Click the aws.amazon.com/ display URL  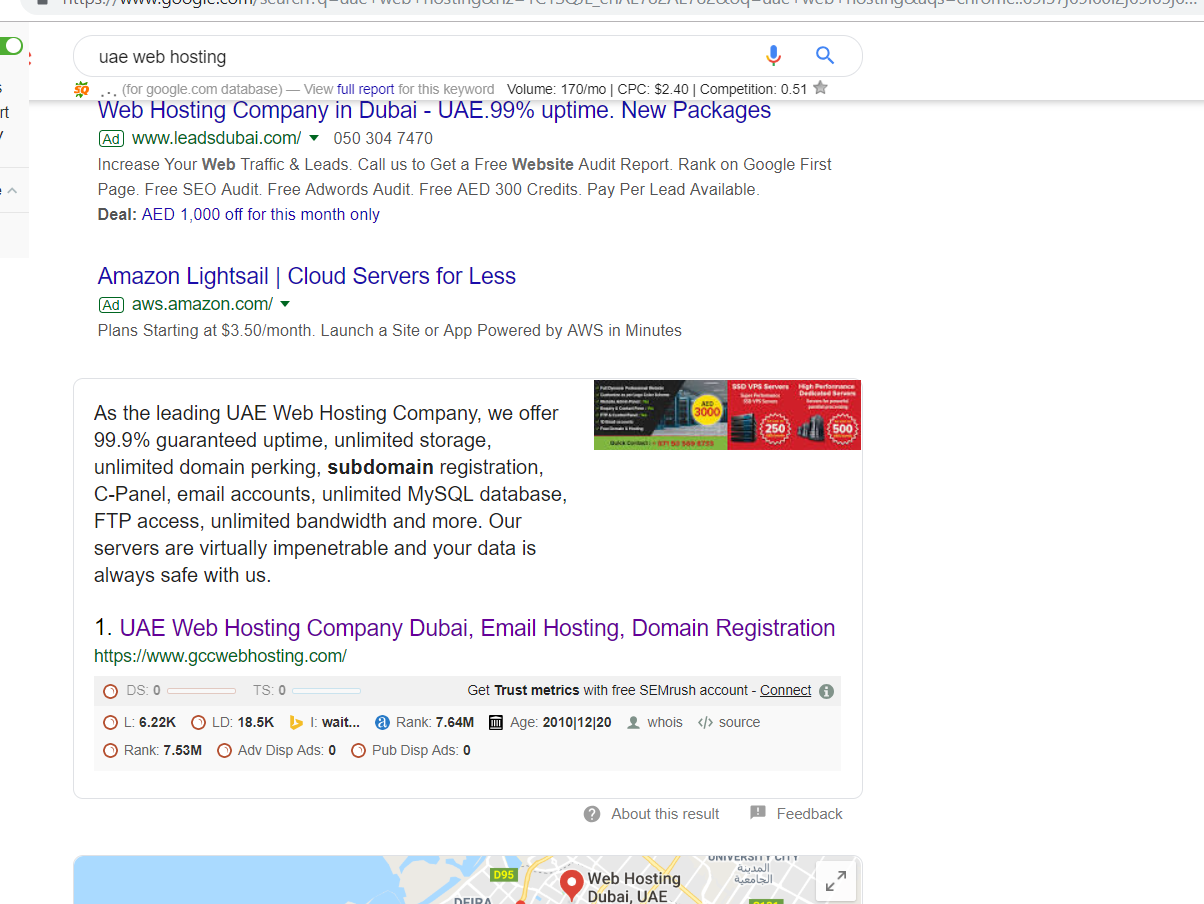click(x=202, y=304)
